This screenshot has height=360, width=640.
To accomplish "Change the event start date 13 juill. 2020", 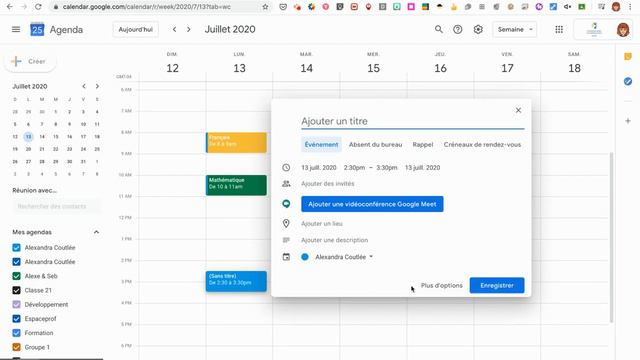I will (319, 167).
